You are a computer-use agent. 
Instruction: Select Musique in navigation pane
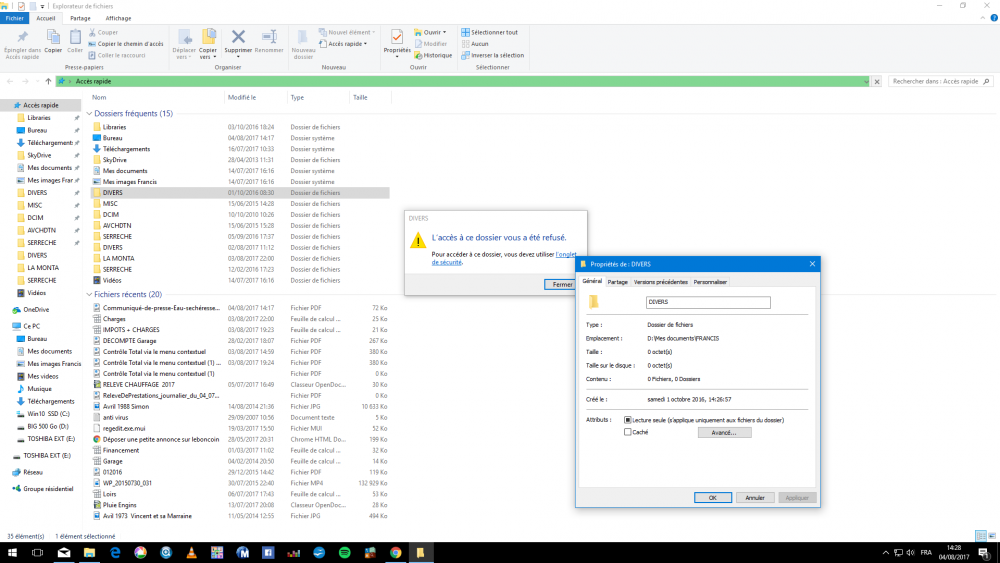coord(39,389)
